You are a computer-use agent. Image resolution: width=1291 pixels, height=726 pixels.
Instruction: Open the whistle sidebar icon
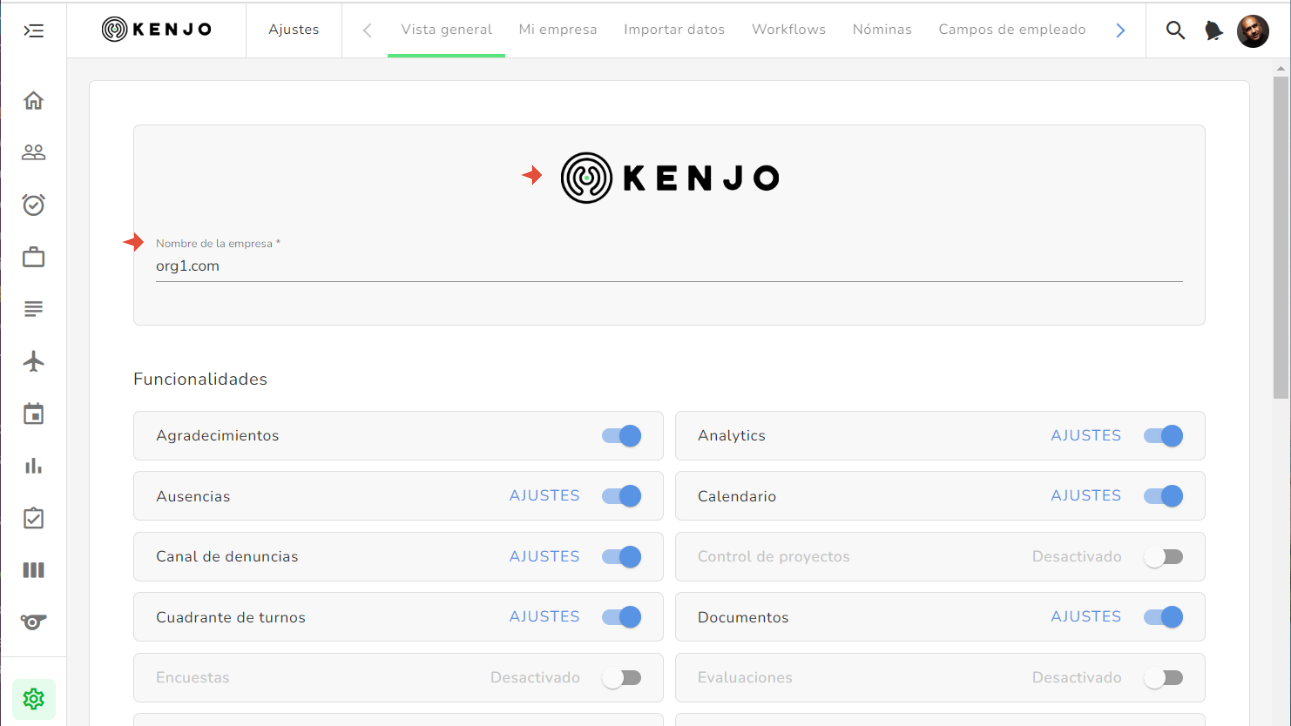point(33,622)
